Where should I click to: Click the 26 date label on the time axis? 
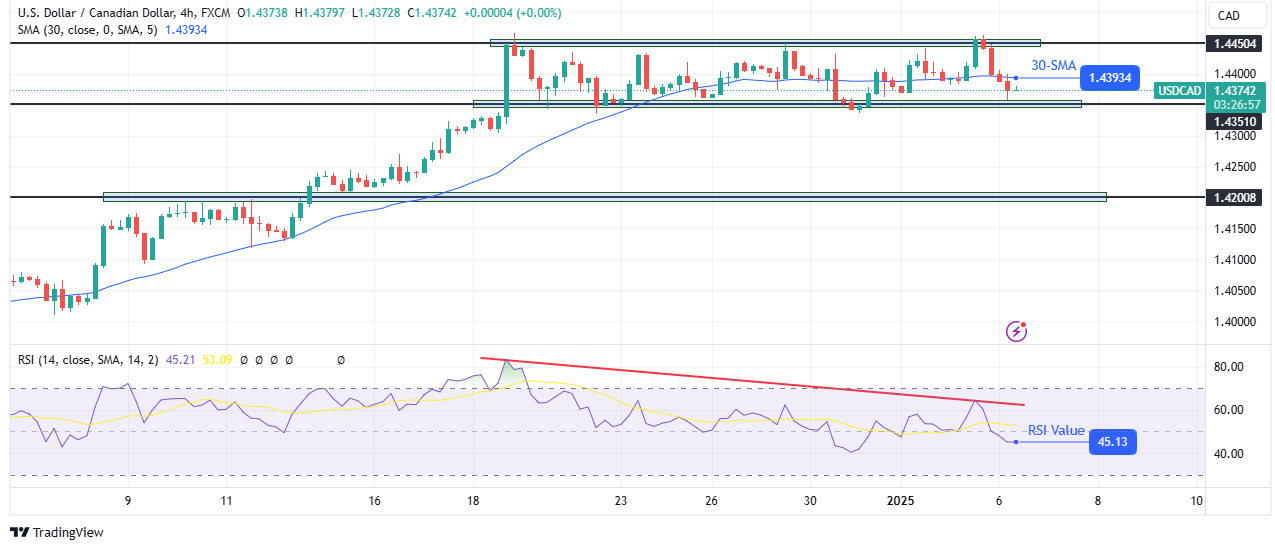tap(711, 500)
